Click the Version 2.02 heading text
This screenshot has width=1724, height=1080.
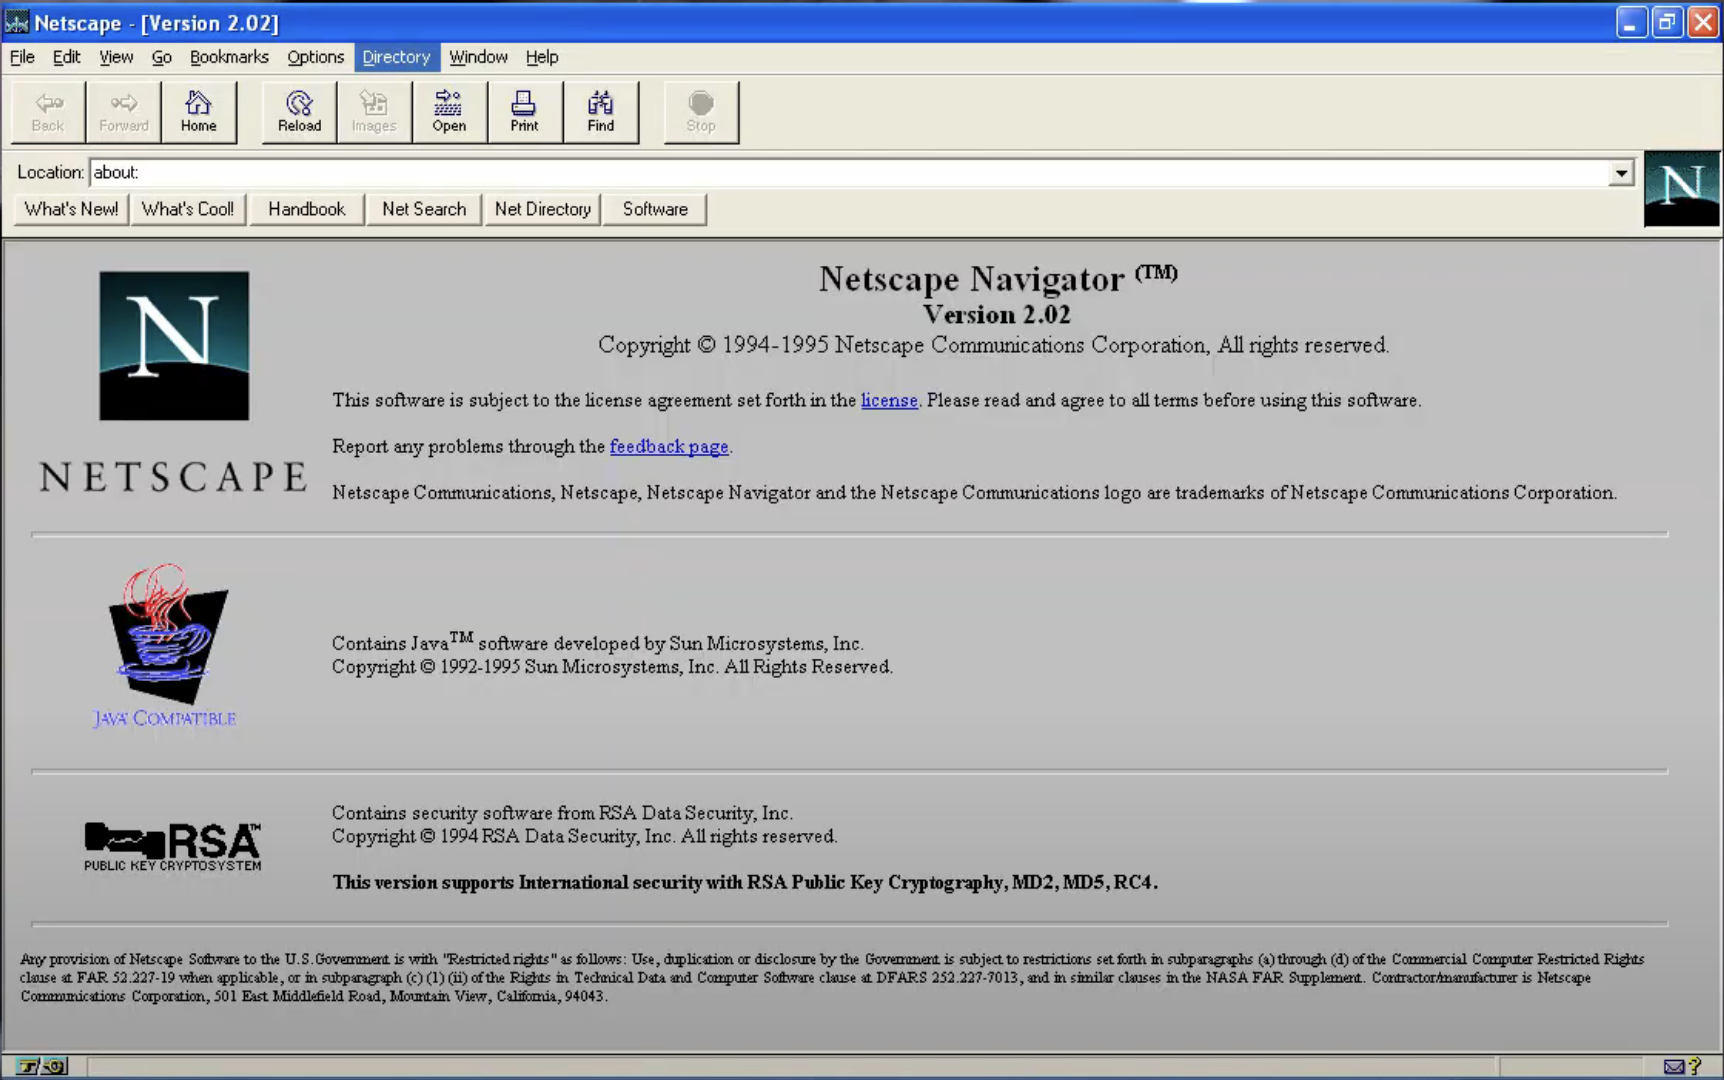pos(996,315)
